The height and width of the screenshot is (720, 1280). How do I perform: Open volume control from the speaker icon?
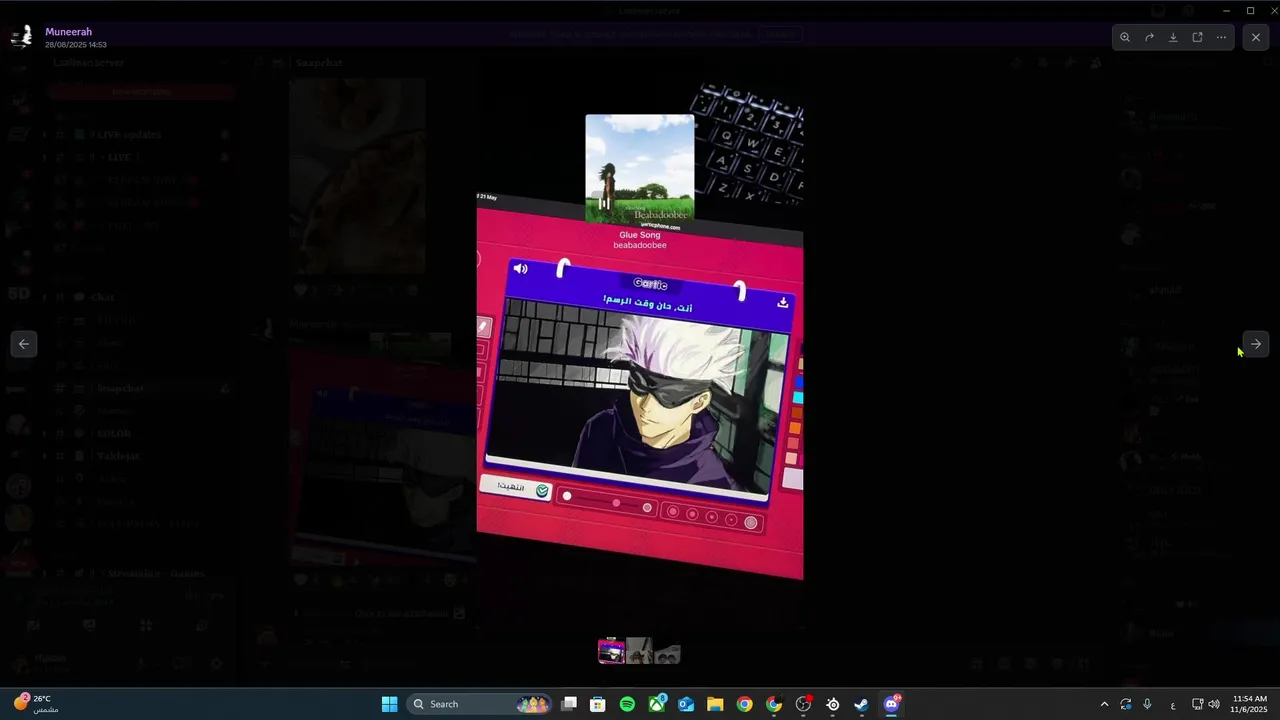pos(1214,704)
